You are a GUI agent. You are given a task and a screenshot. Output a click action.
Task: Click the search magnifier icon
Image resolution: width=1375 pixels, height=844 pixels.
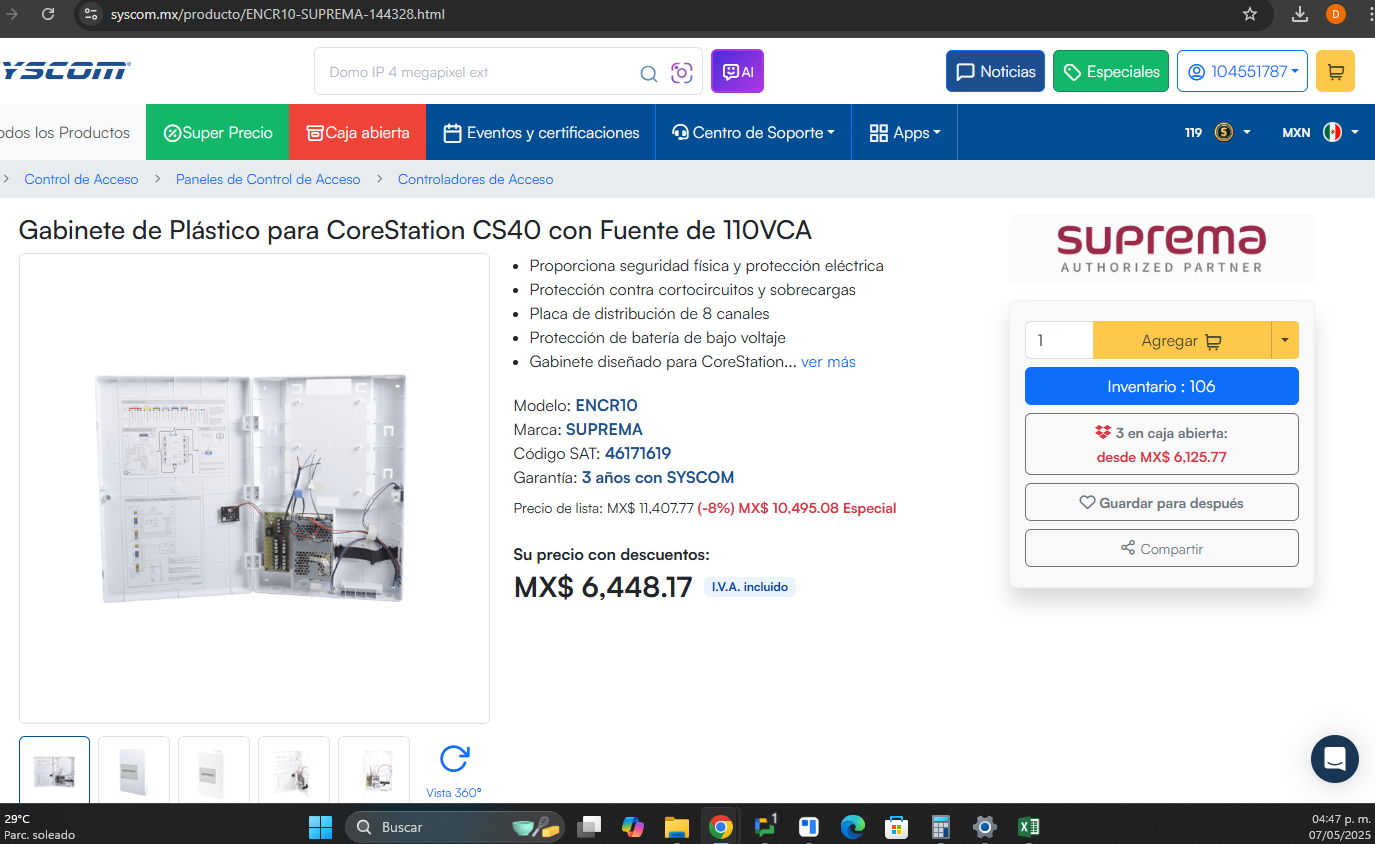(649, 73)
